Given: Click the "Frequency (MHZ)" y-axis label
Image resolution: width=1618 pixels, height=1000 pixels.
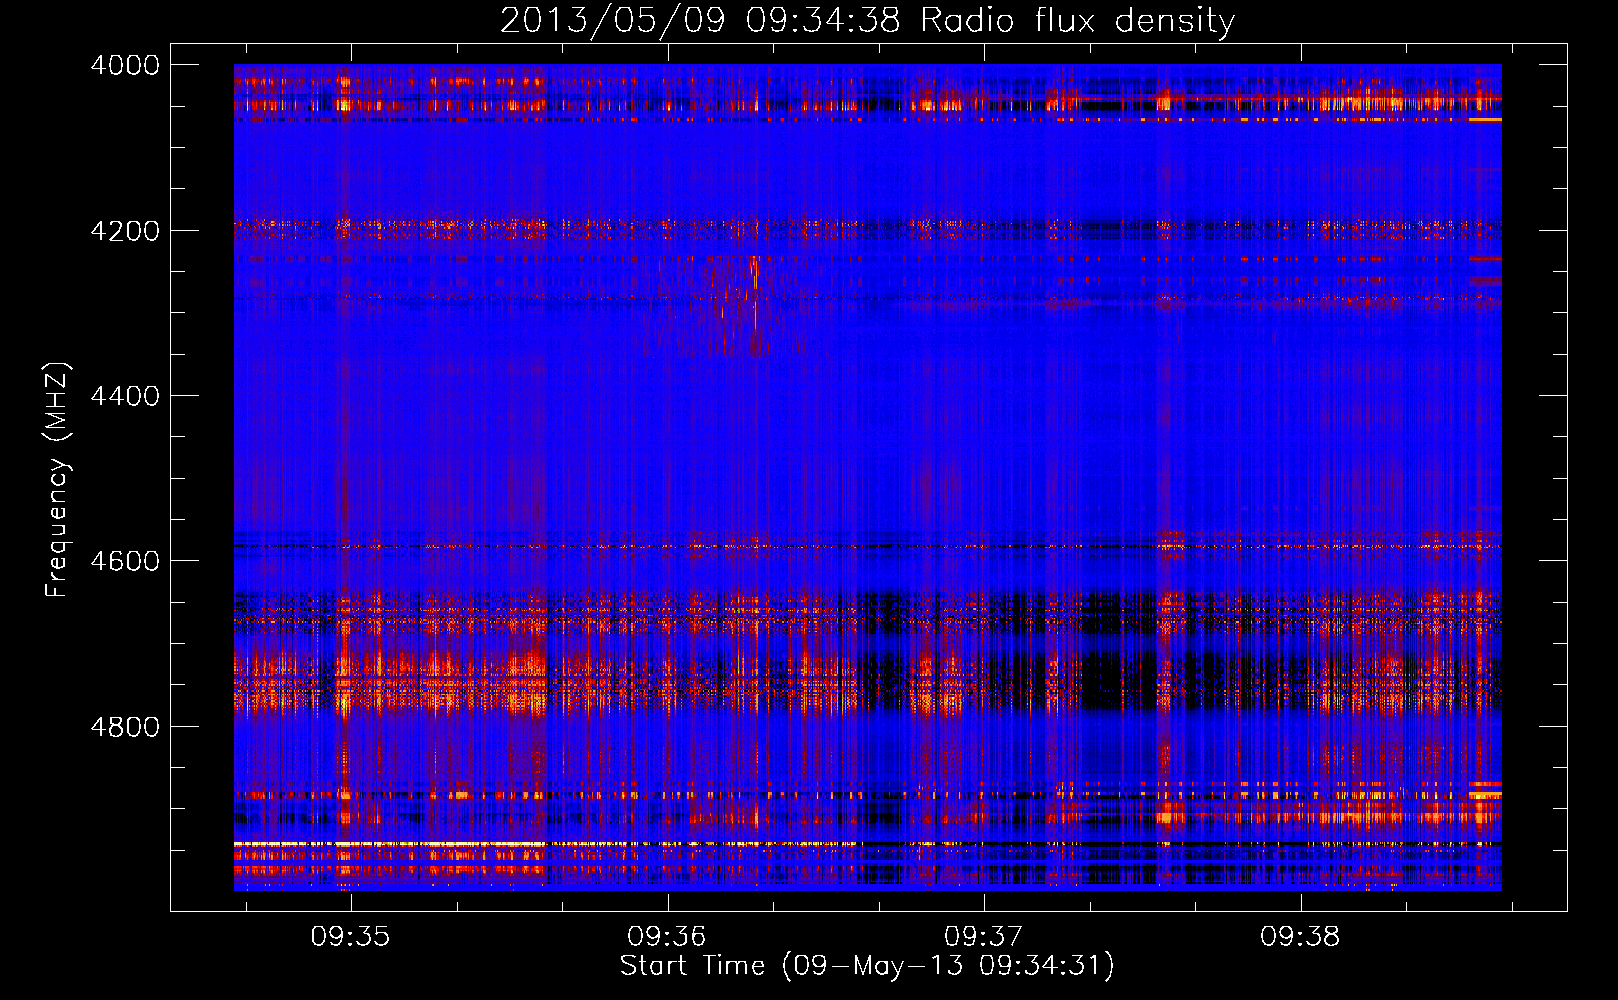Looking at the screenshot, I should click(58, 480).
